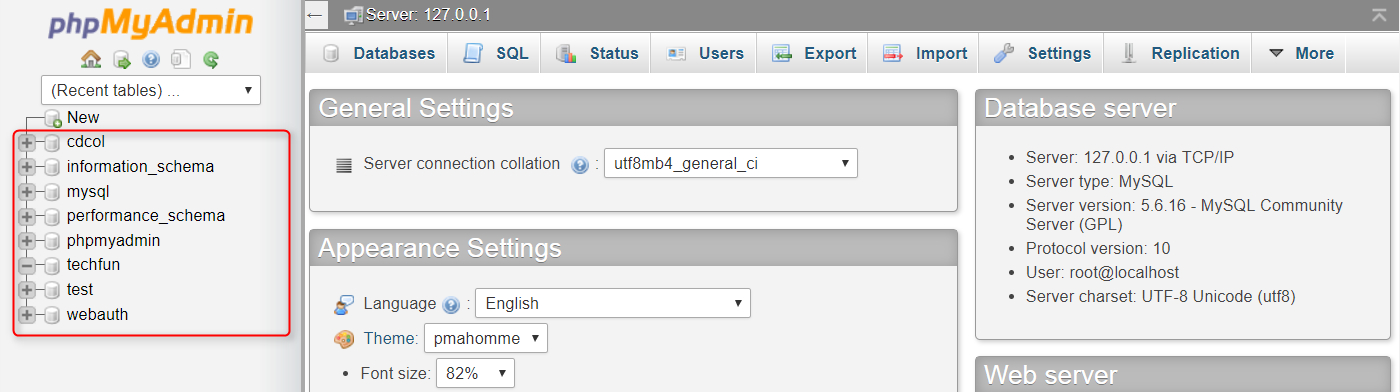Open the Databases tab
The image size is (1400, 392).
tap(378, 54)
